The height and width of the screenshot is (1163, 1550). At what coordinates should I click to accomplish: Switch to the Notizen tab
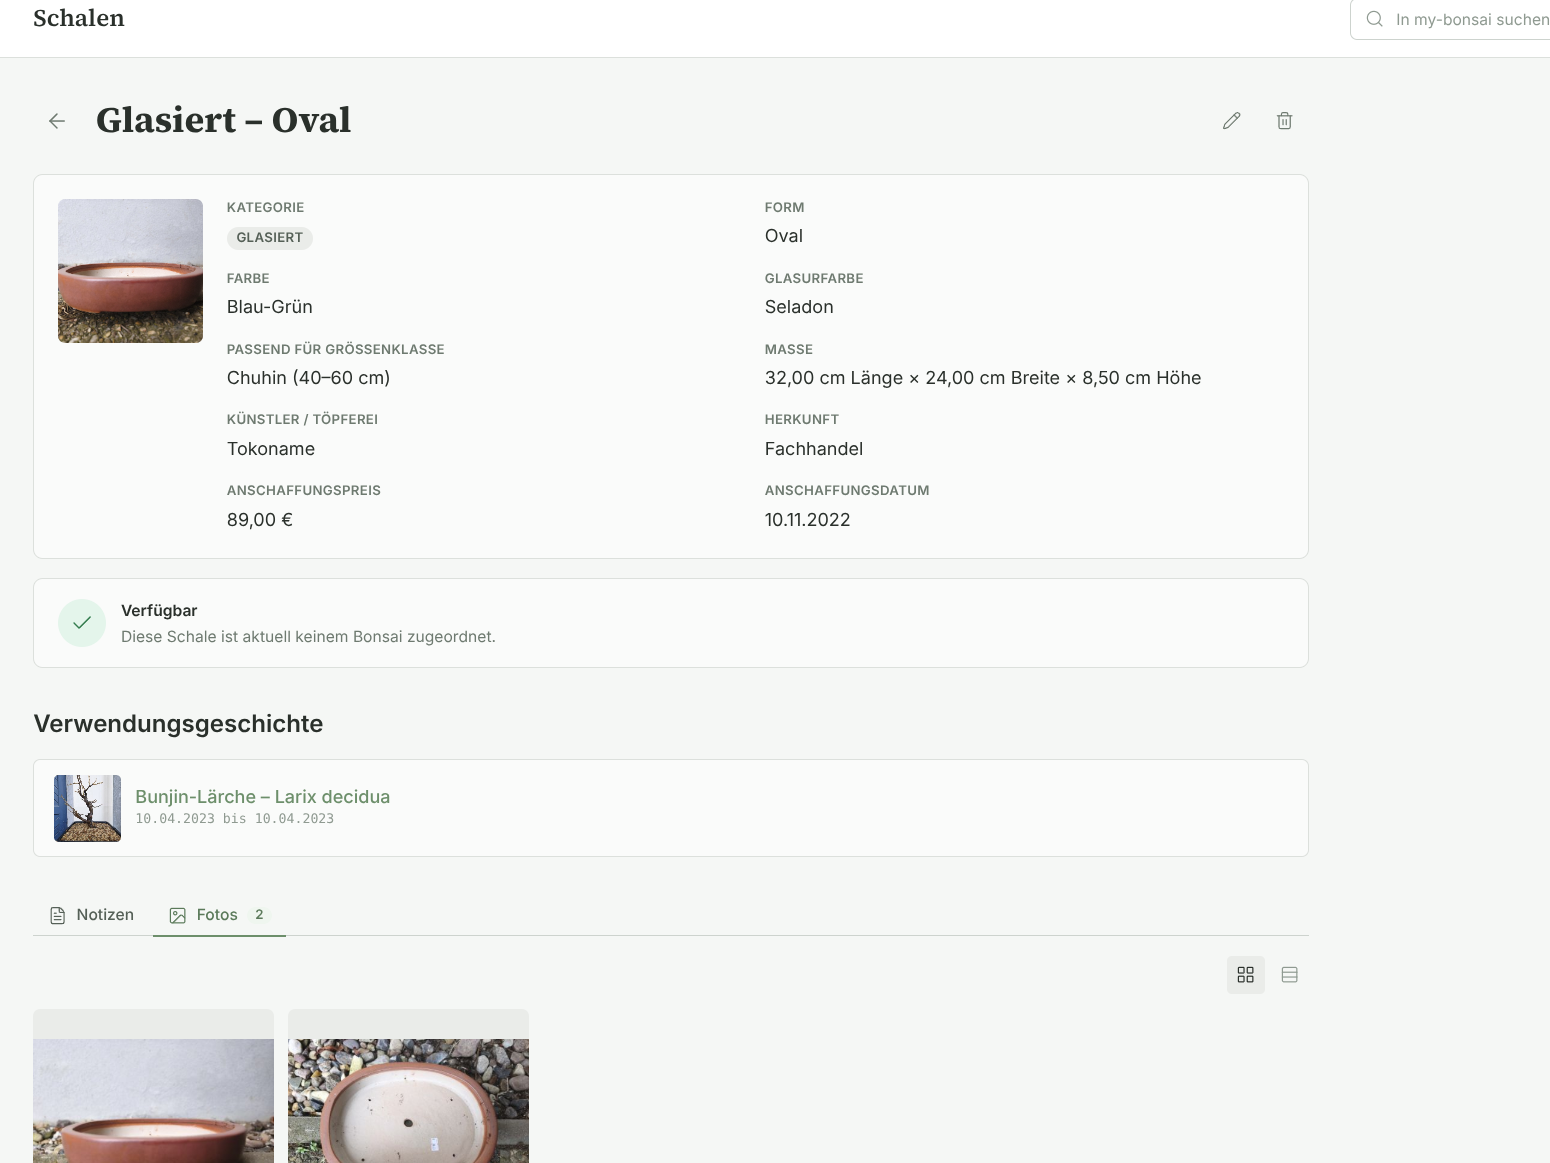tap(104, 915)
